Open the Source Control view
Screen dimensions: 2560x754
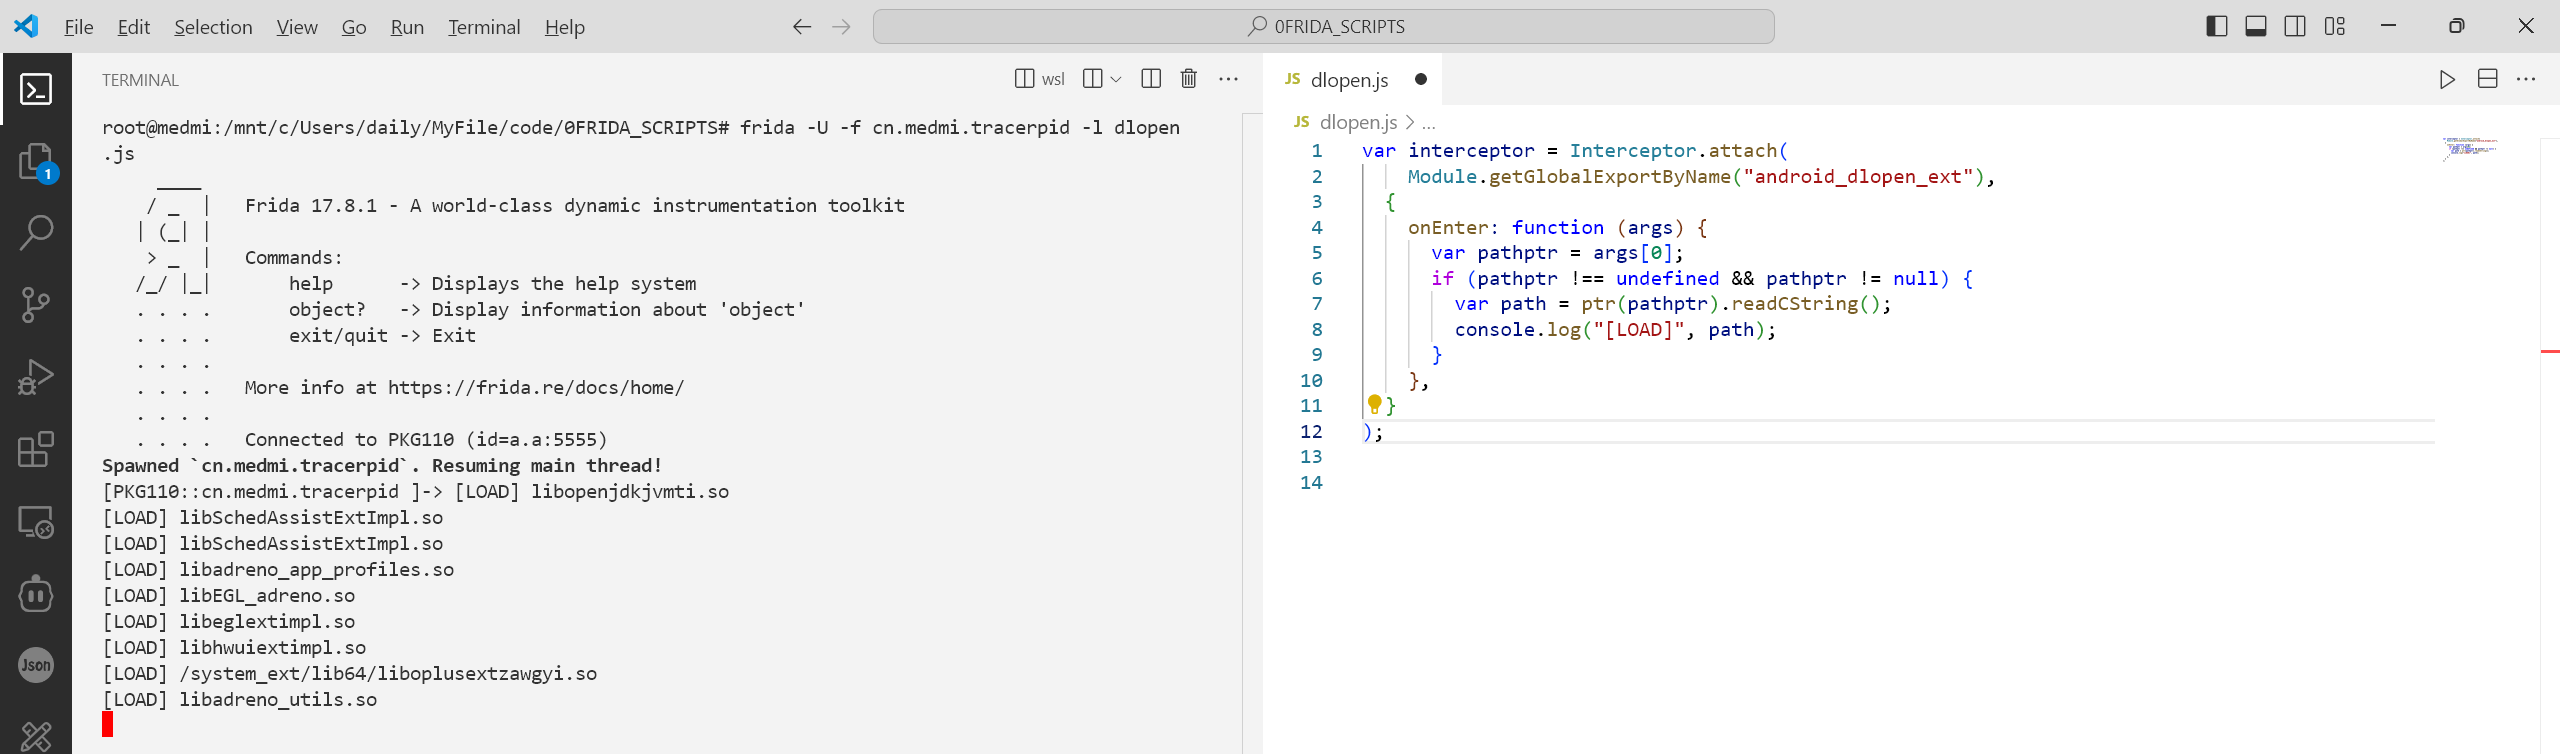[x=36, y=304]
